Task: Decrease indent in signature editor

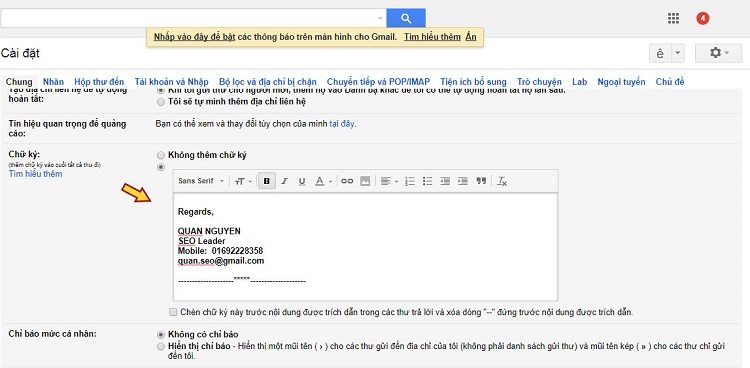Action: [x=445, y=181]
